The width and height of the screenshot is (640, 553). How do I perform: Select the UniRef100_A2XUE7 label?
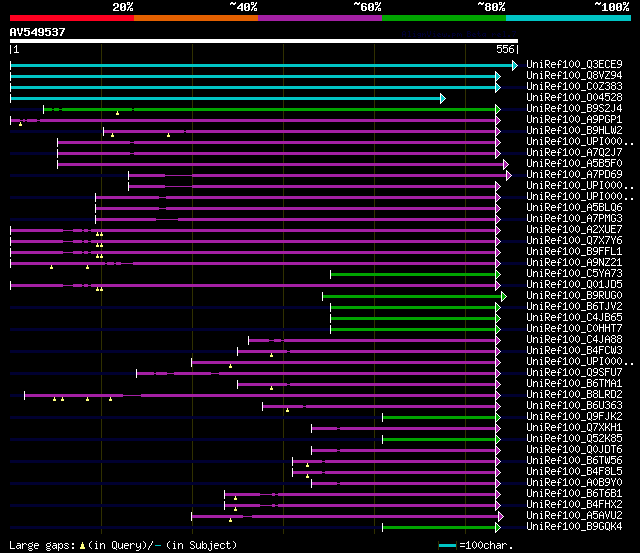574,230
